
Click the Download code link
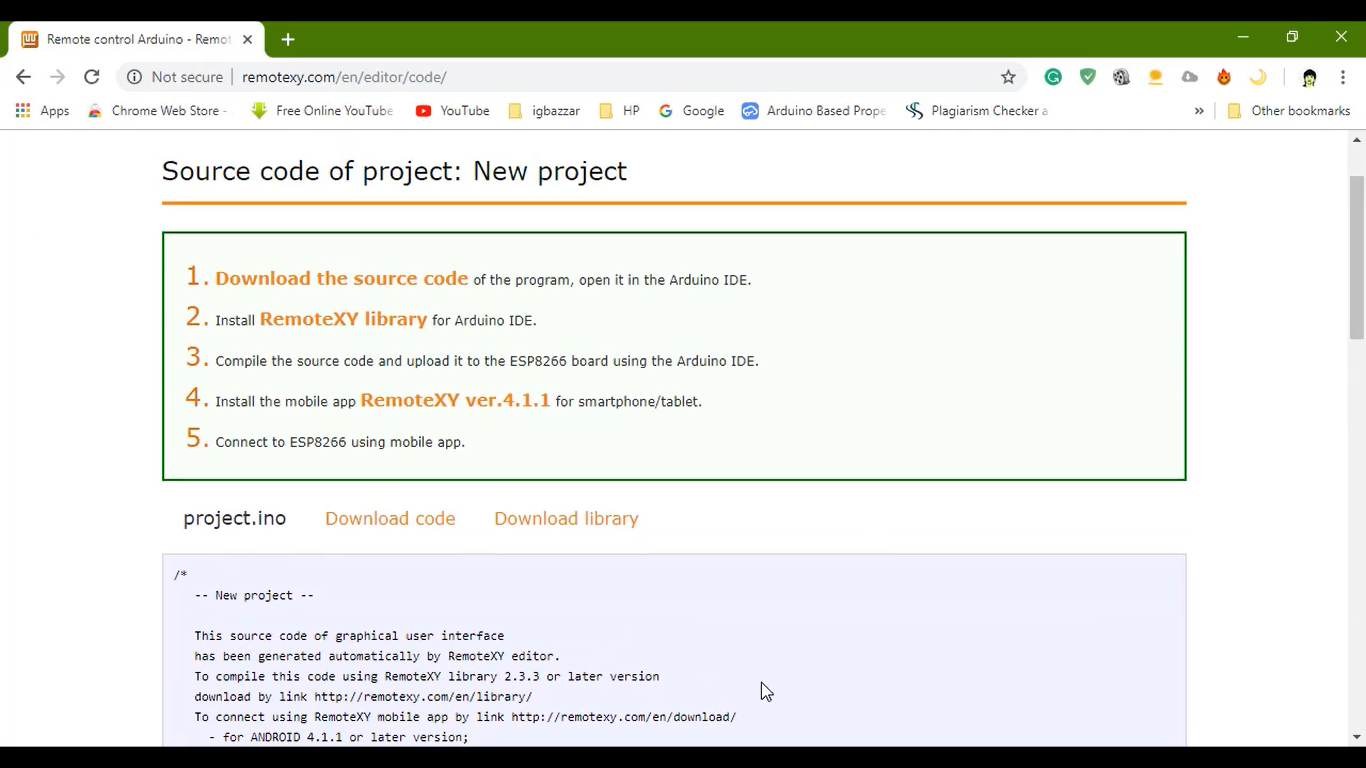390,518
